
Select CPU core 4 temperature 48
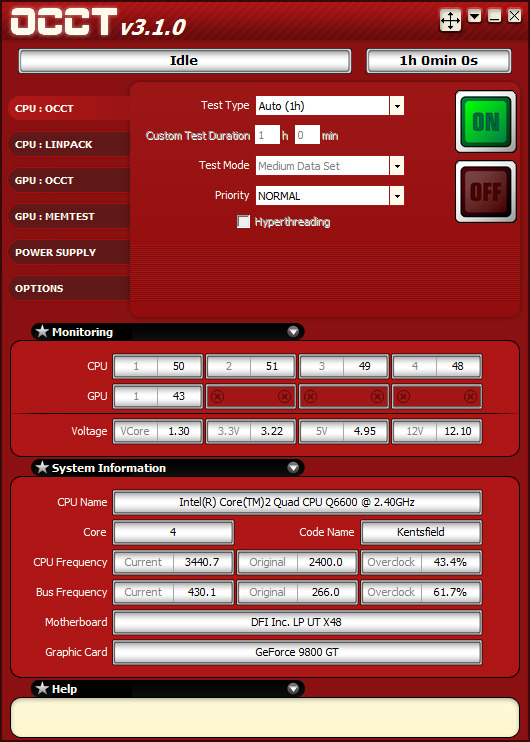tap(437, 366)
